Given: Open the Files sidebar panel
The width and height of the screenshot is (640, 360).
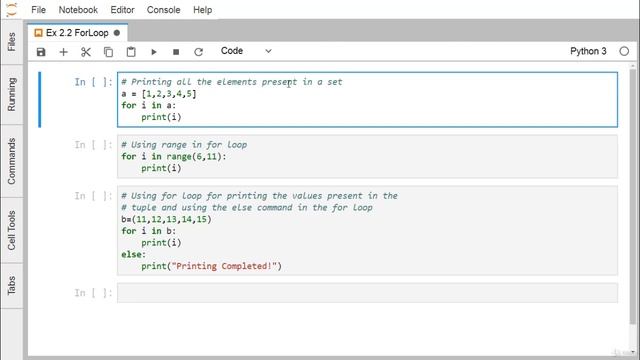Looking at the screenshot, I should pos(11,42).
